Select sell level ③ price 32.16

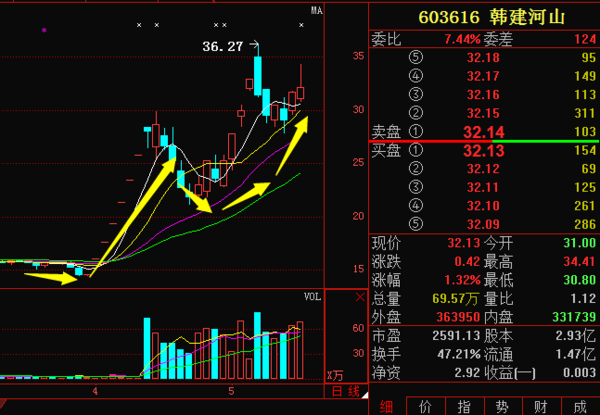(483, 94)
